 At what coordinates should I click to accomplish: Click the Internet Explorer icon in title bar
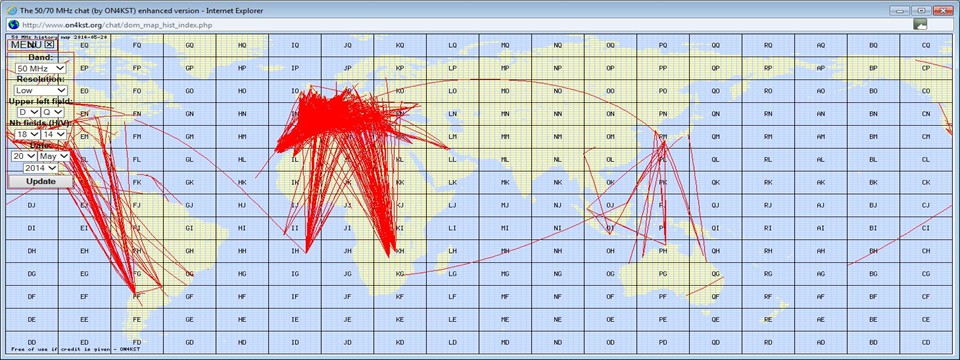10,10
